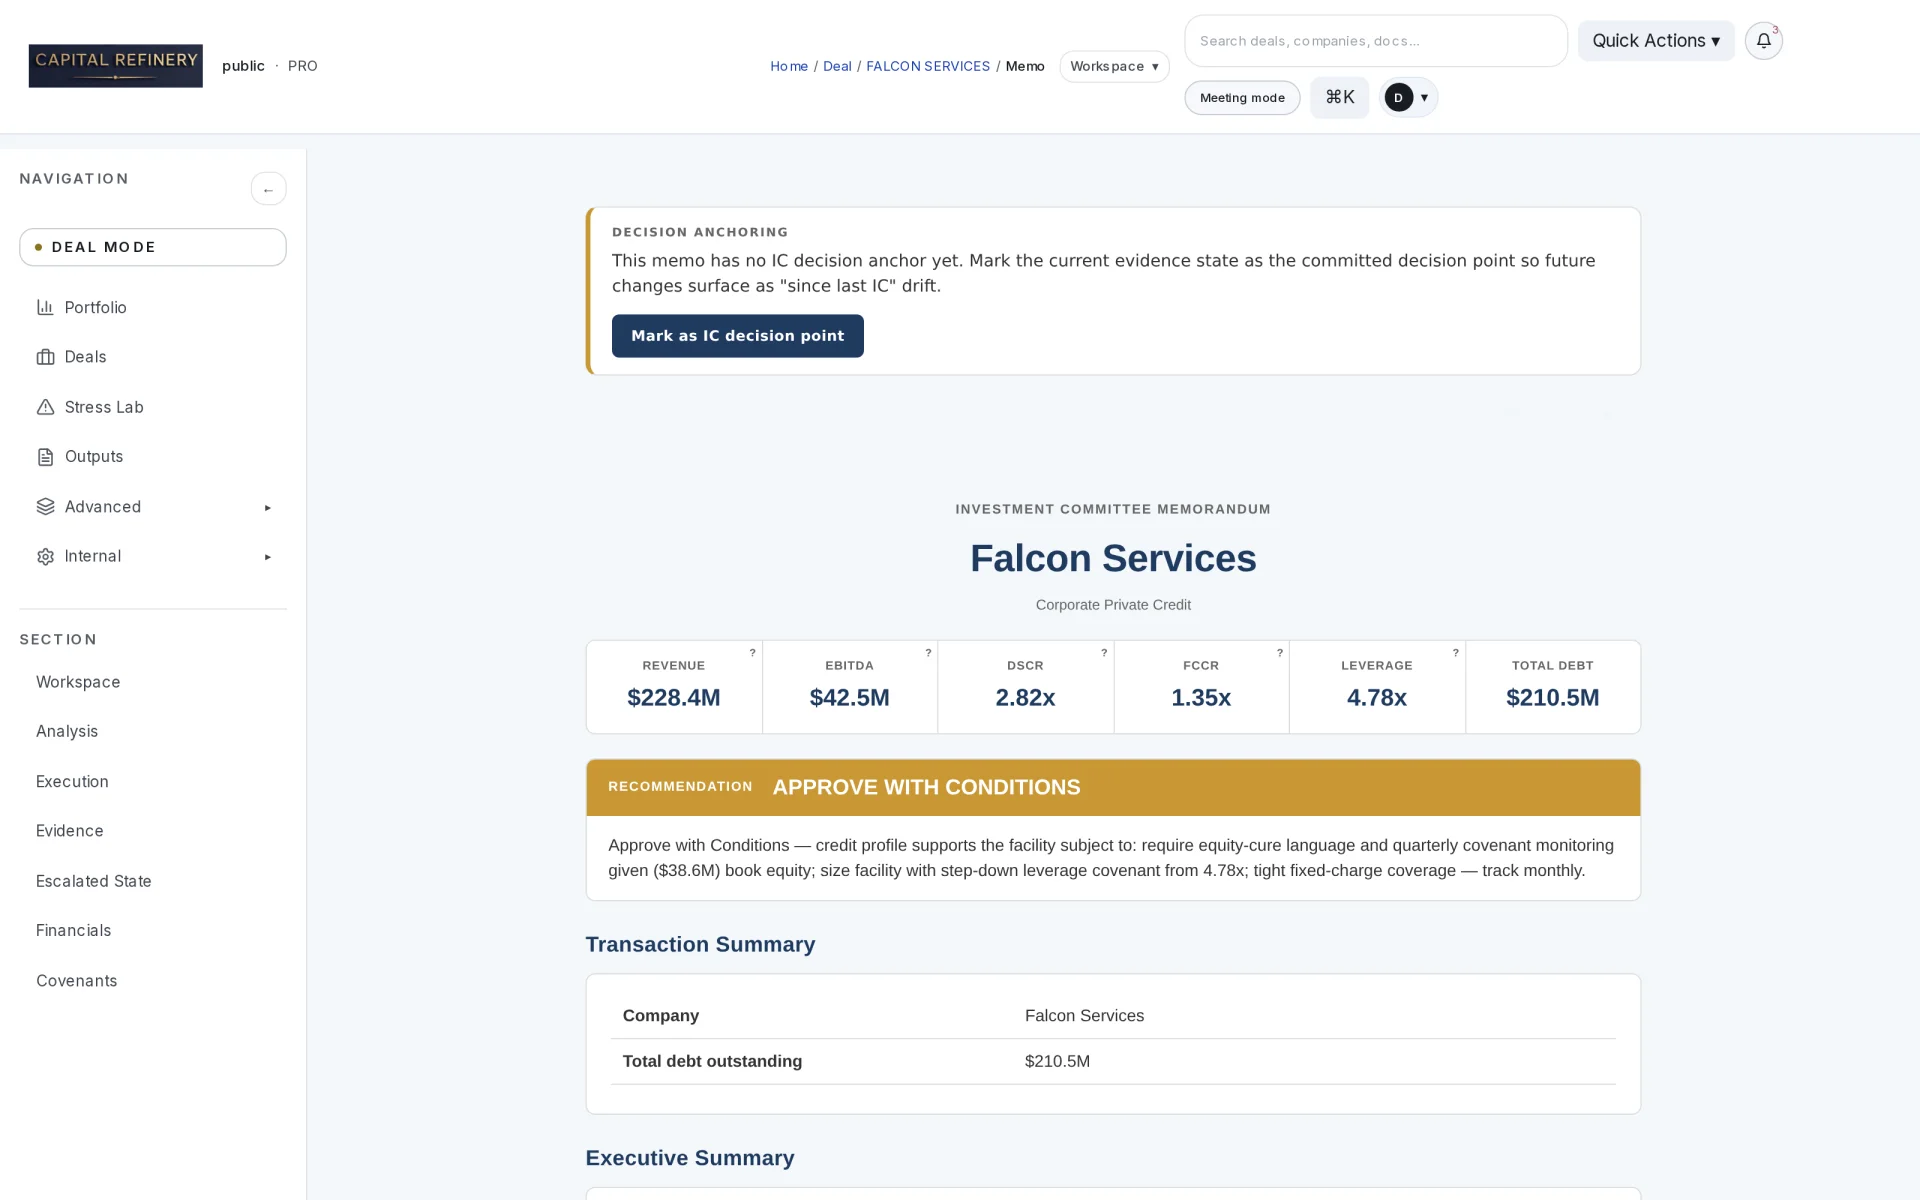
Task: Toggle Meeting mode
Action: 1242,98
